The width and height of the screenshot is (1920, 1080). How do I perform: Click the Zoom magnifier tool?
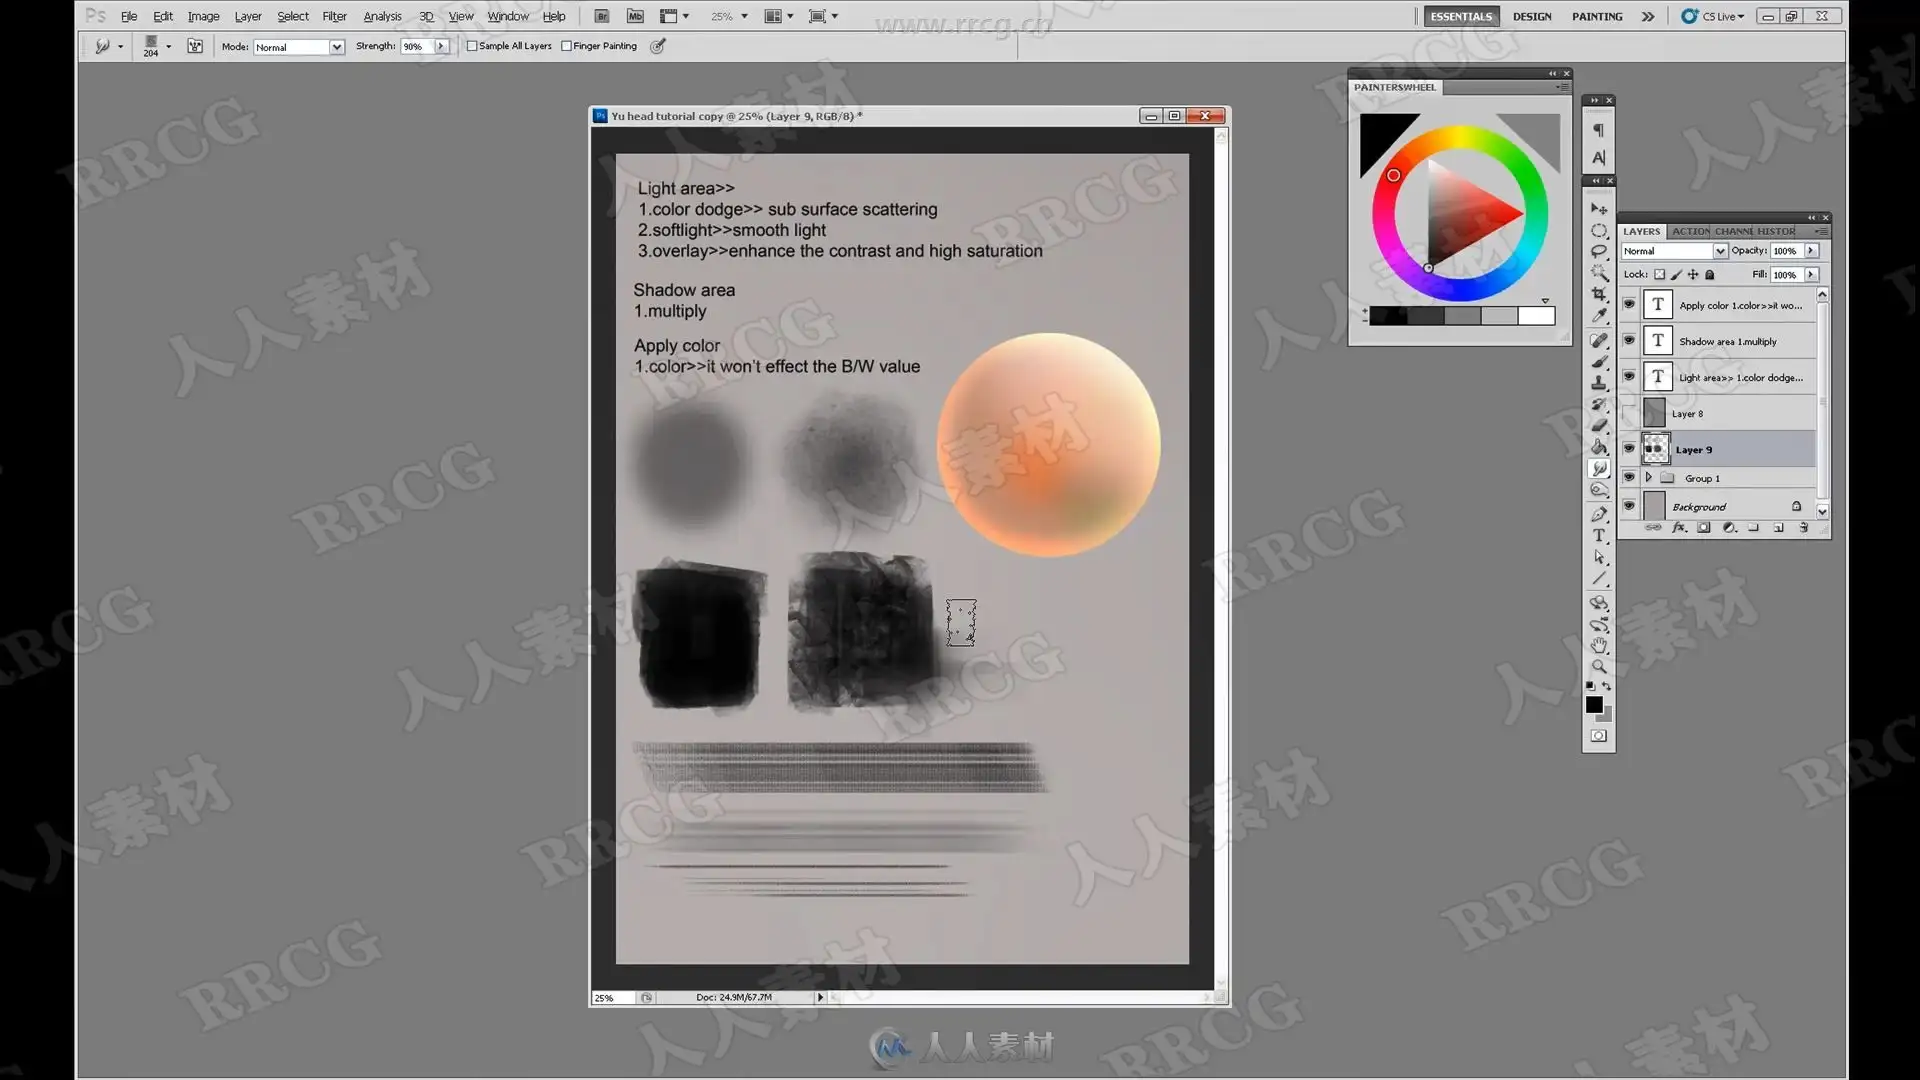1599,666
